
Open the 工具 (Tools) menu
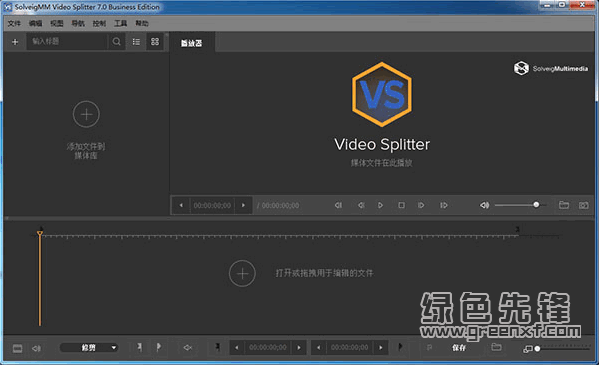tap(121, 23)
